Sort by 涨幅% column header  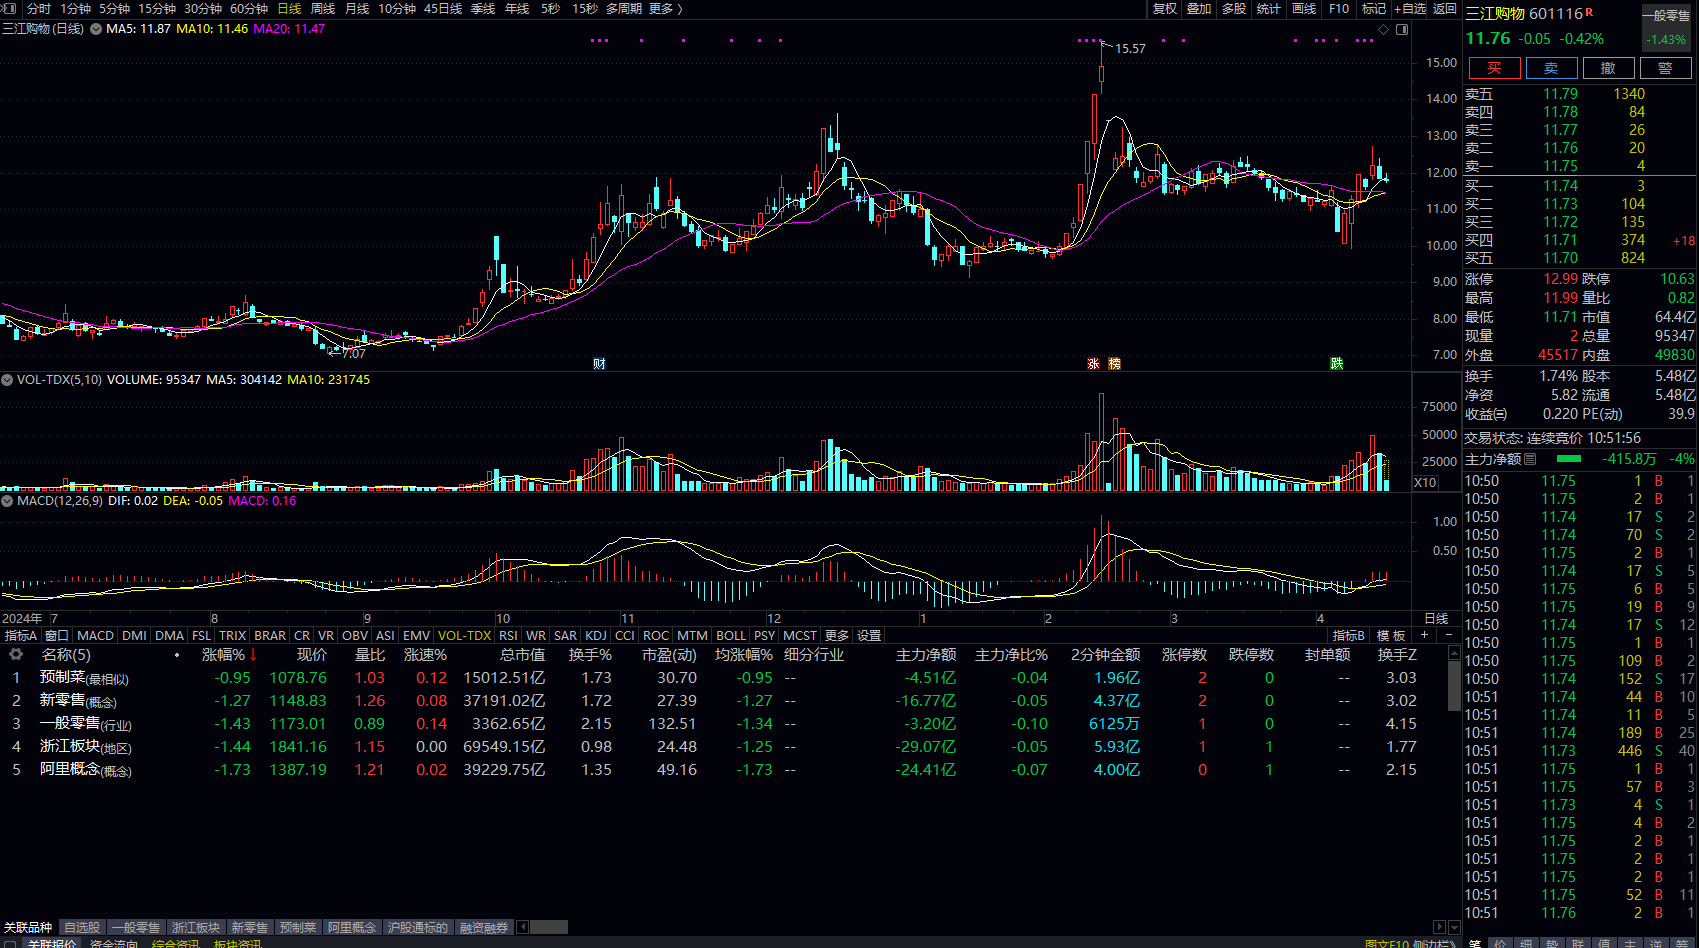(x=228, y=655)
